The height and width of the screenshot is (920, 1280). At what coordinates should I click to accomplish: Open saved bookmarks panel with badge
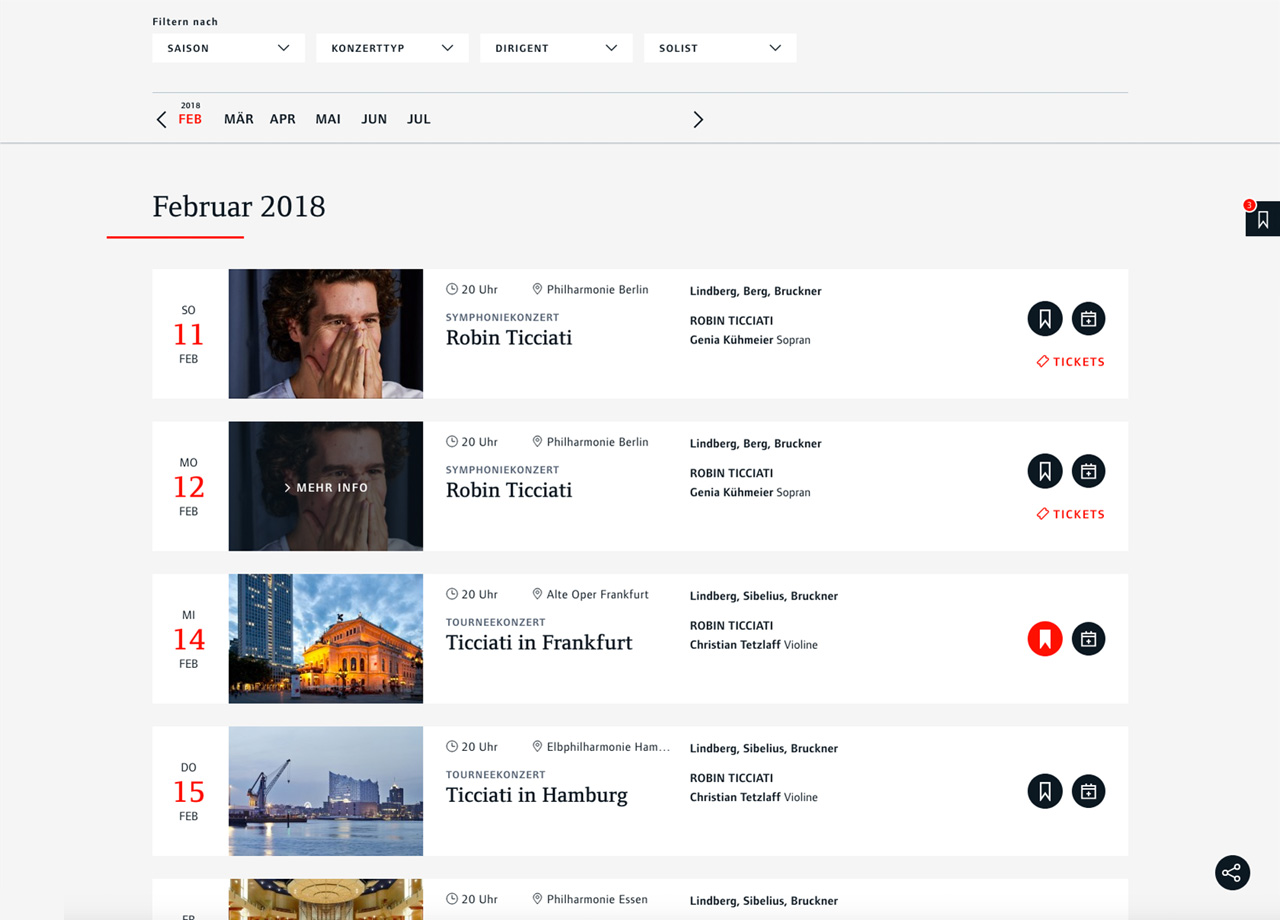[1262, 218]
